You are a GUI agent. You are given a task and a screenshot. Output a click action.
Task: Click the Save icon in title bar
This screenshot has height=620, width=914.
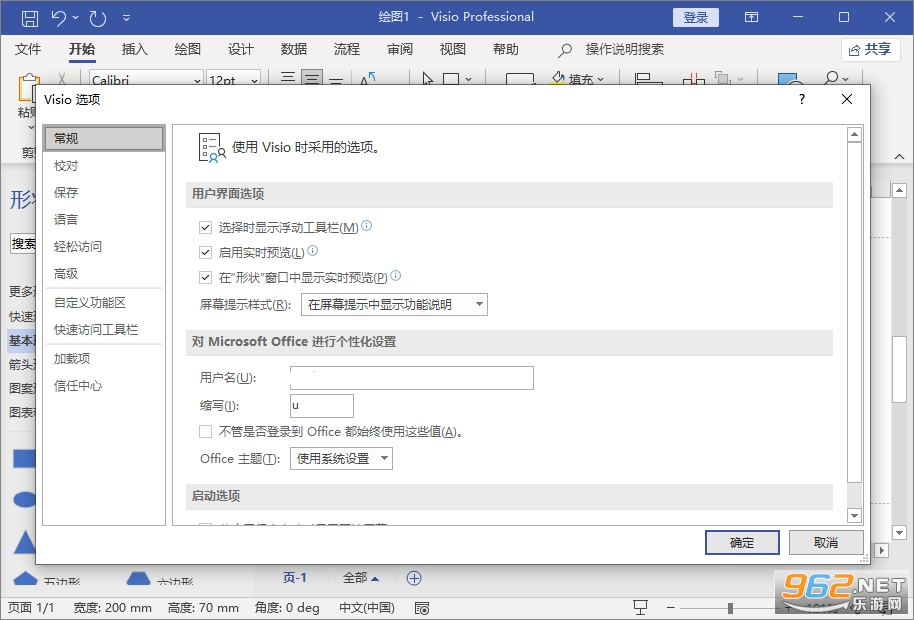click(x=30, y=18)
